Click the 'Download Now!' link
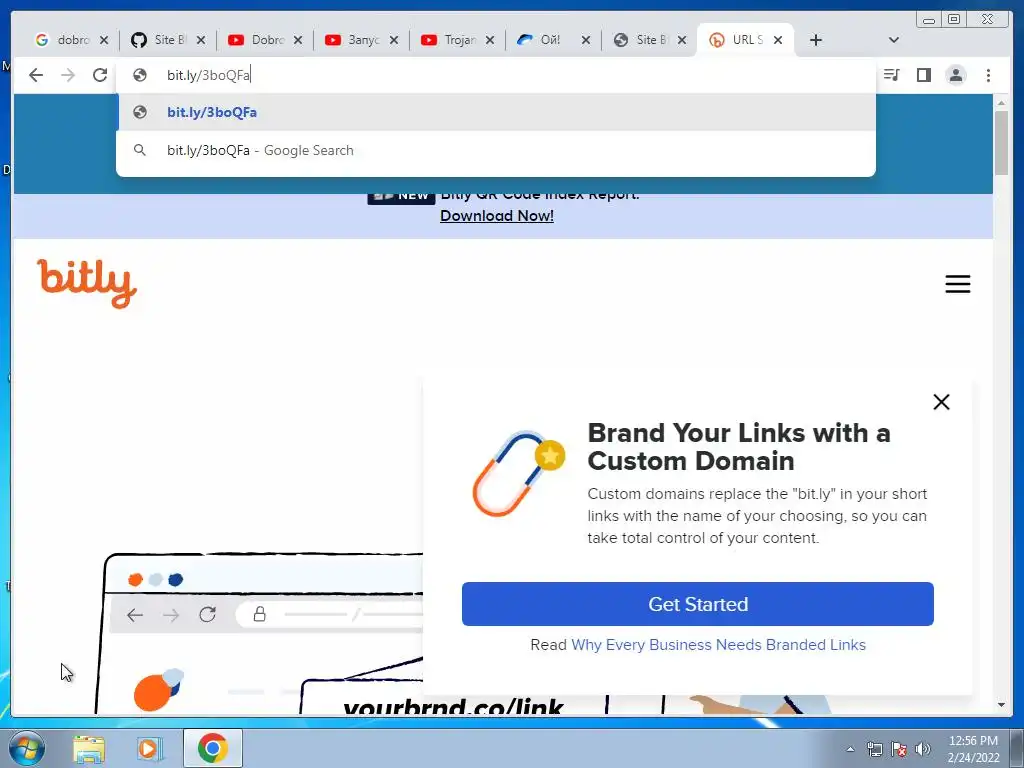Screen dimensions: 1024x768 click(497, 216)
